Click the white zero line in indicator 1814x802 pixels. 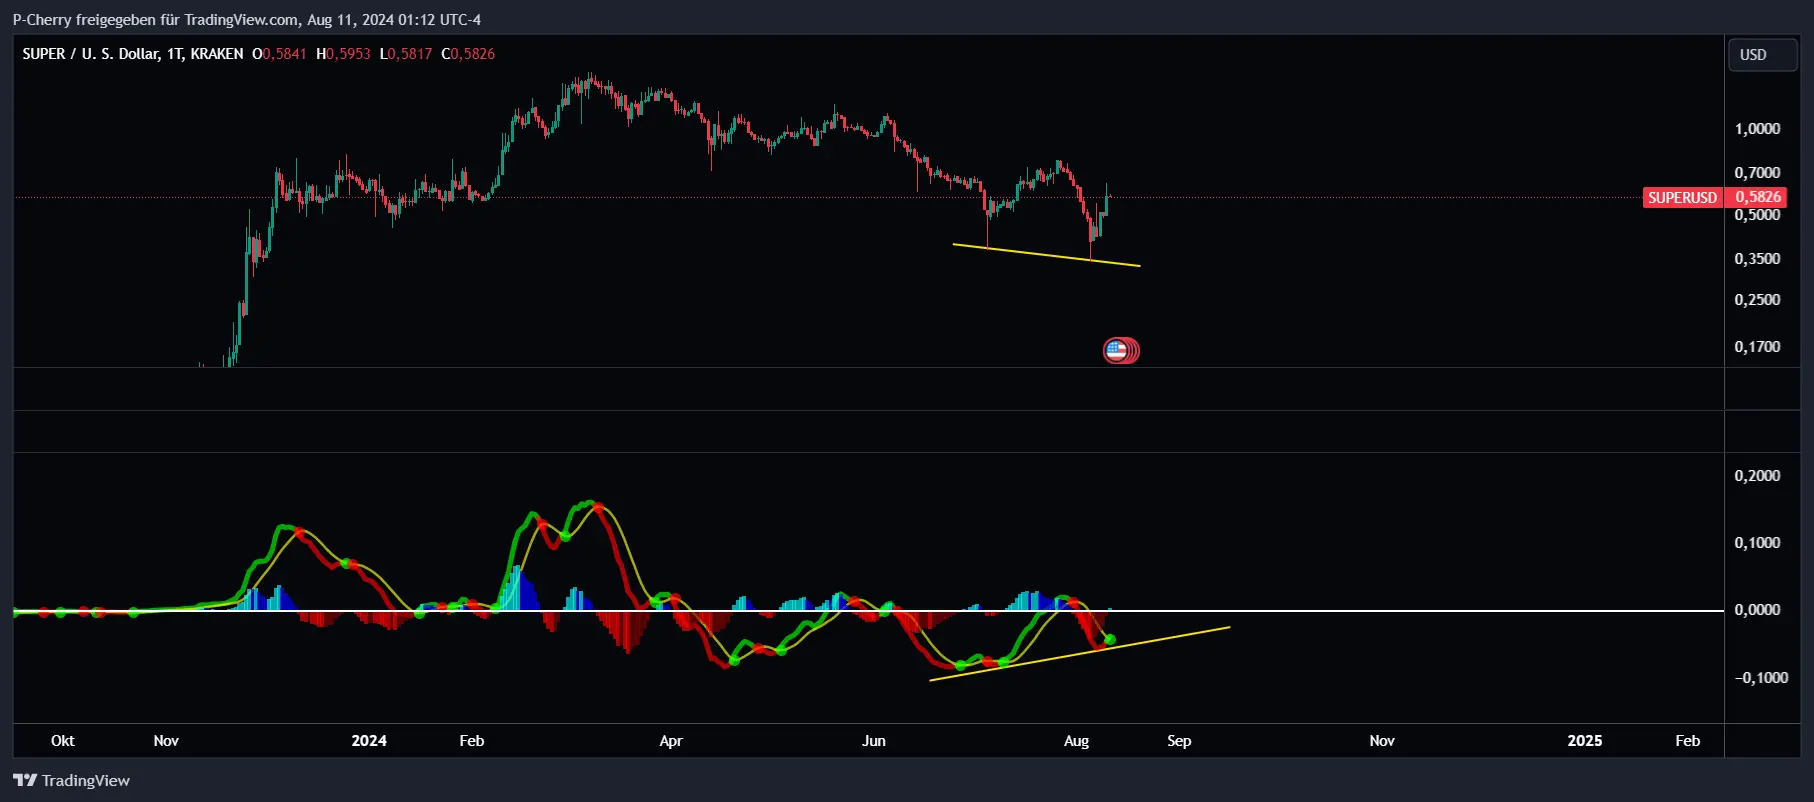[868, 610]
